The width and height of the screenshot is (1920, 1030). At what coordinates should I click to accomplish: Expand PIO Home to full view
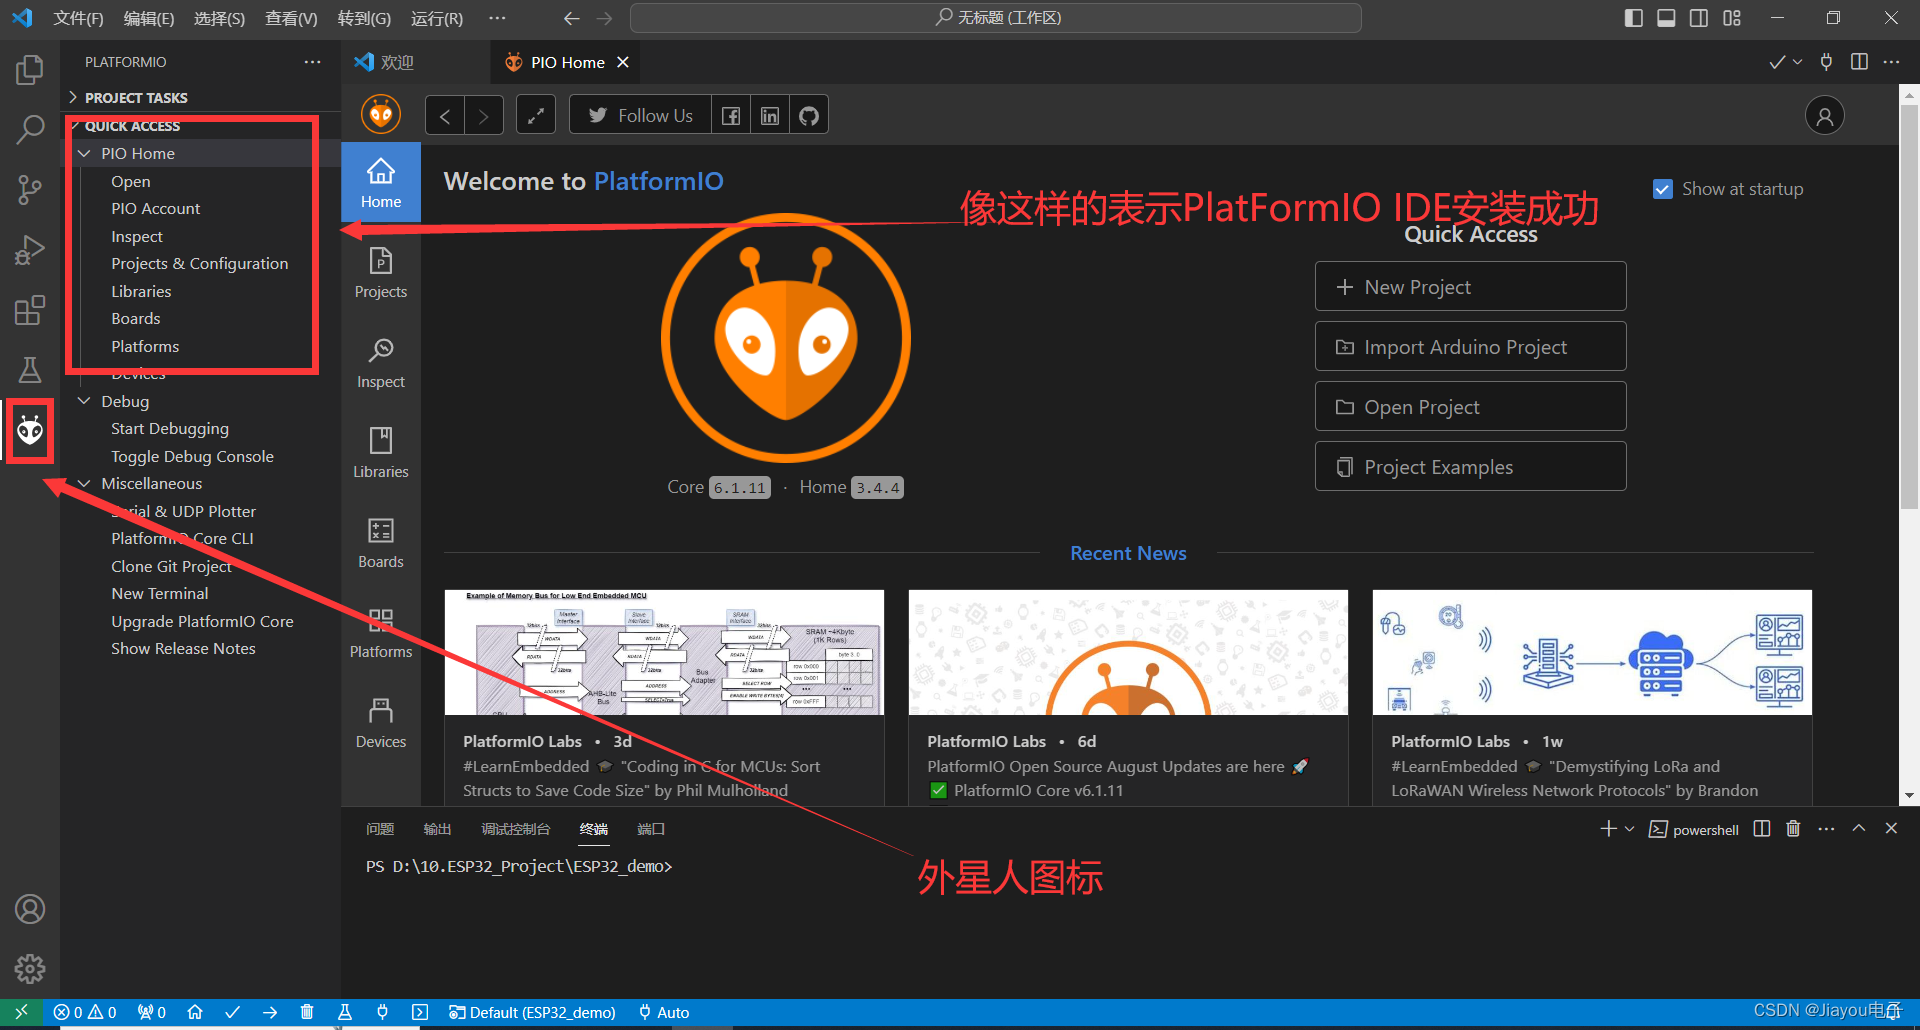point(535,116)
